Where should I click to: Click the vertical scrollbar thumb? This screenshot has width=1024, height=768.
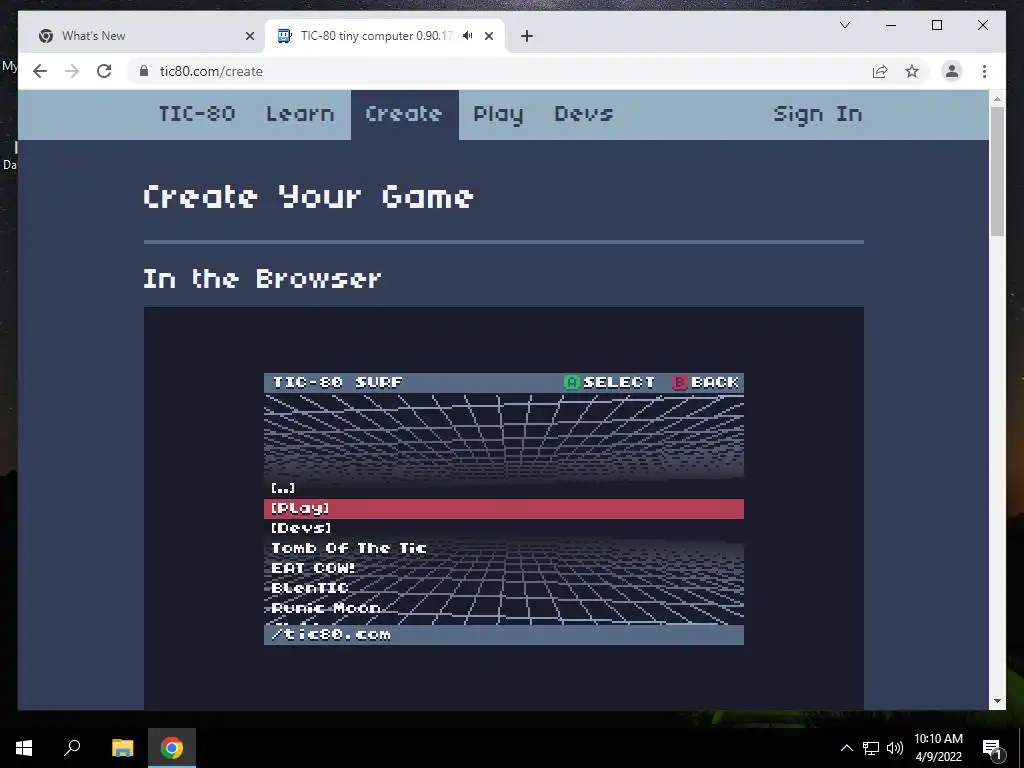coord(997,171)
